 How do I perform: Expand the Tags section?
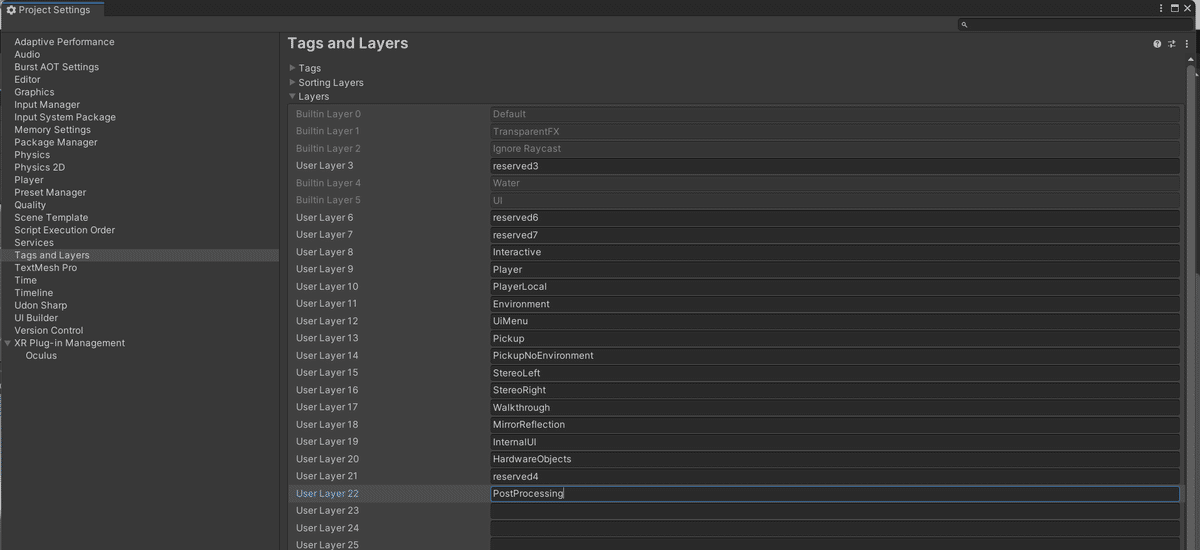tap(293, 68)
